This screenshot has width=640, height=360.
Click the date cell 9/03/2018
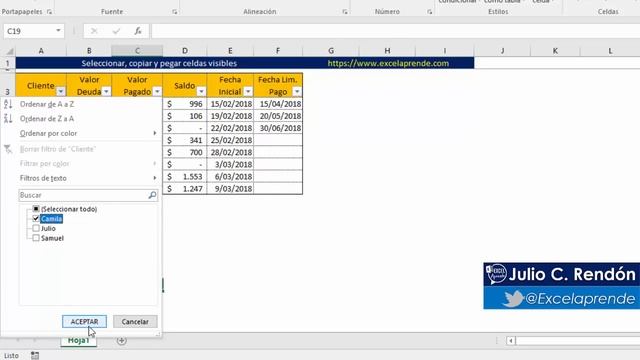231,189
